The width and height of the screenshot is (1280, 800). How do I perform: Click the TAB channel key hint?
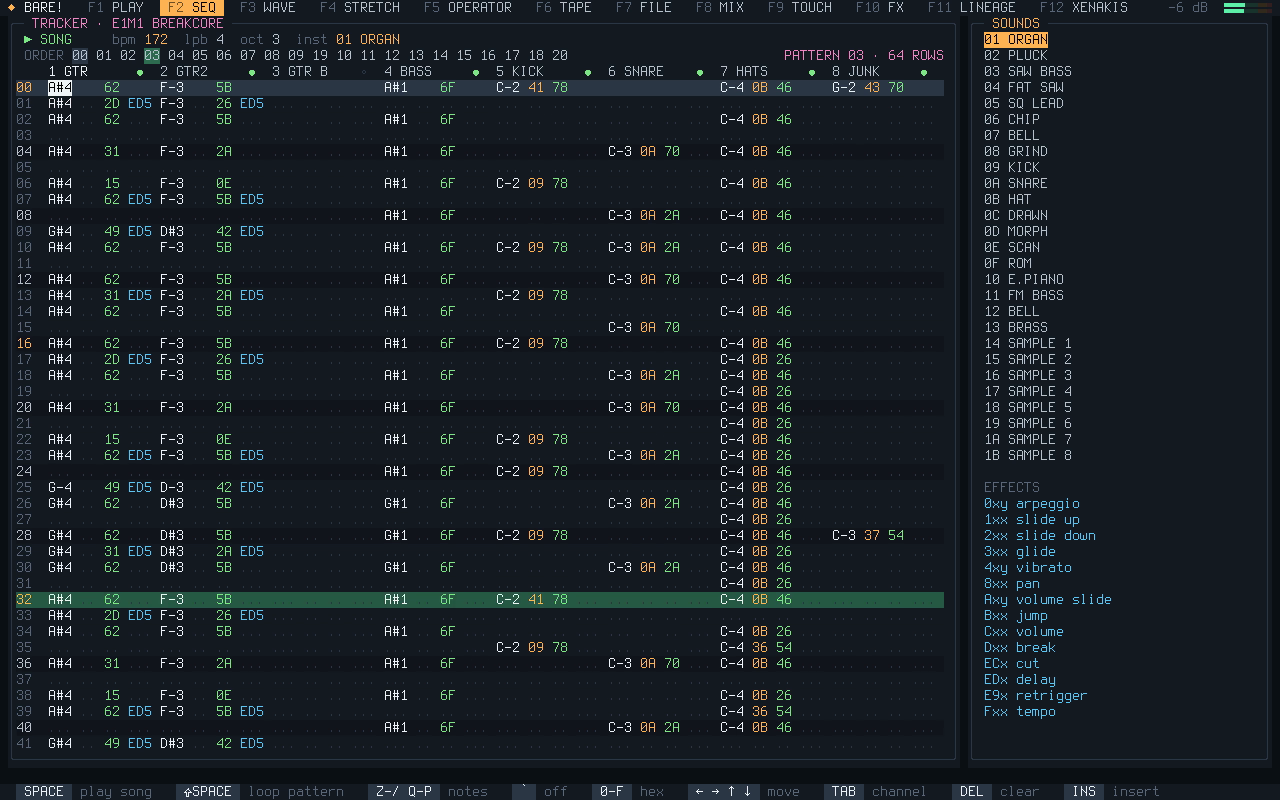(x=876, y=791)
